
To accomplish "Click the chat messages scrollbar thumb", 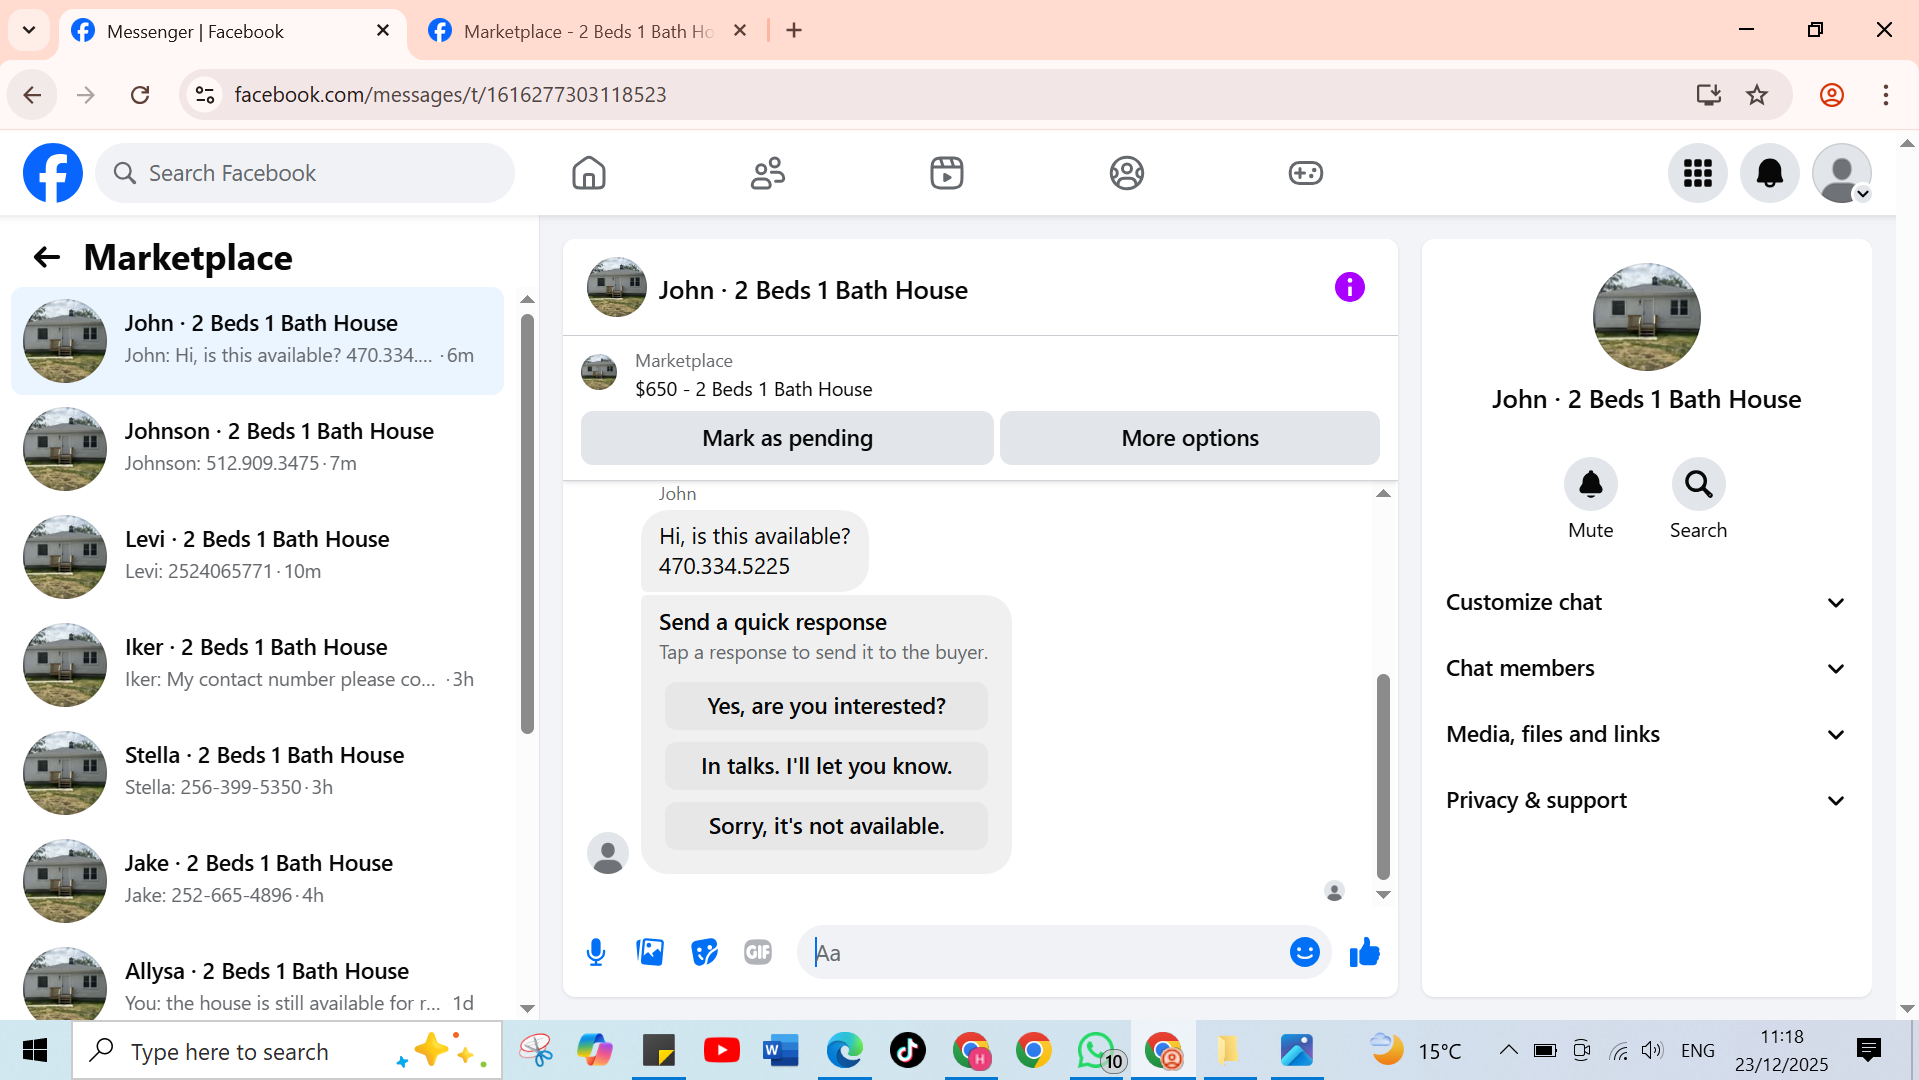I will click(1383, 776).
